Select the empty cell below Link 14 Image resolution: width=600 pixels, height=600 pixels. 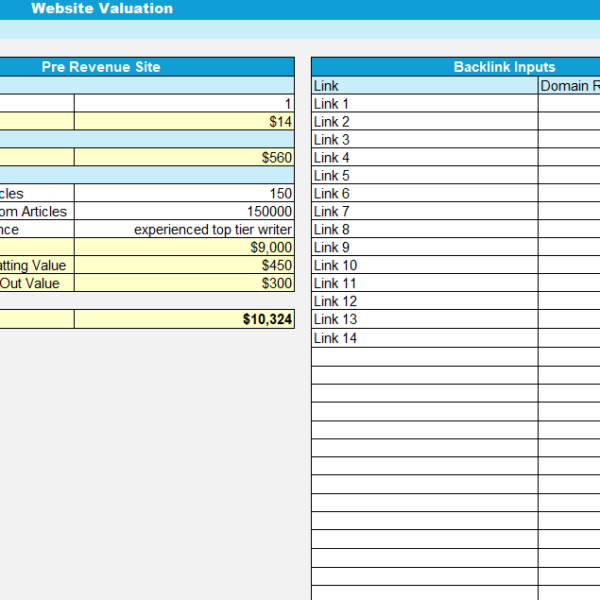[x=424, y=356]
